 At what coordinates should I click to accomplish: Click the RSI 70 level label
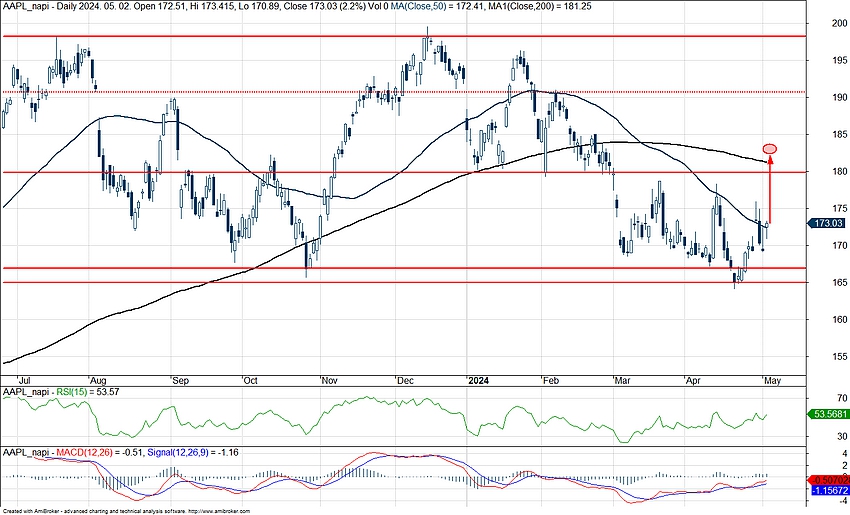[x=842, y=399]
